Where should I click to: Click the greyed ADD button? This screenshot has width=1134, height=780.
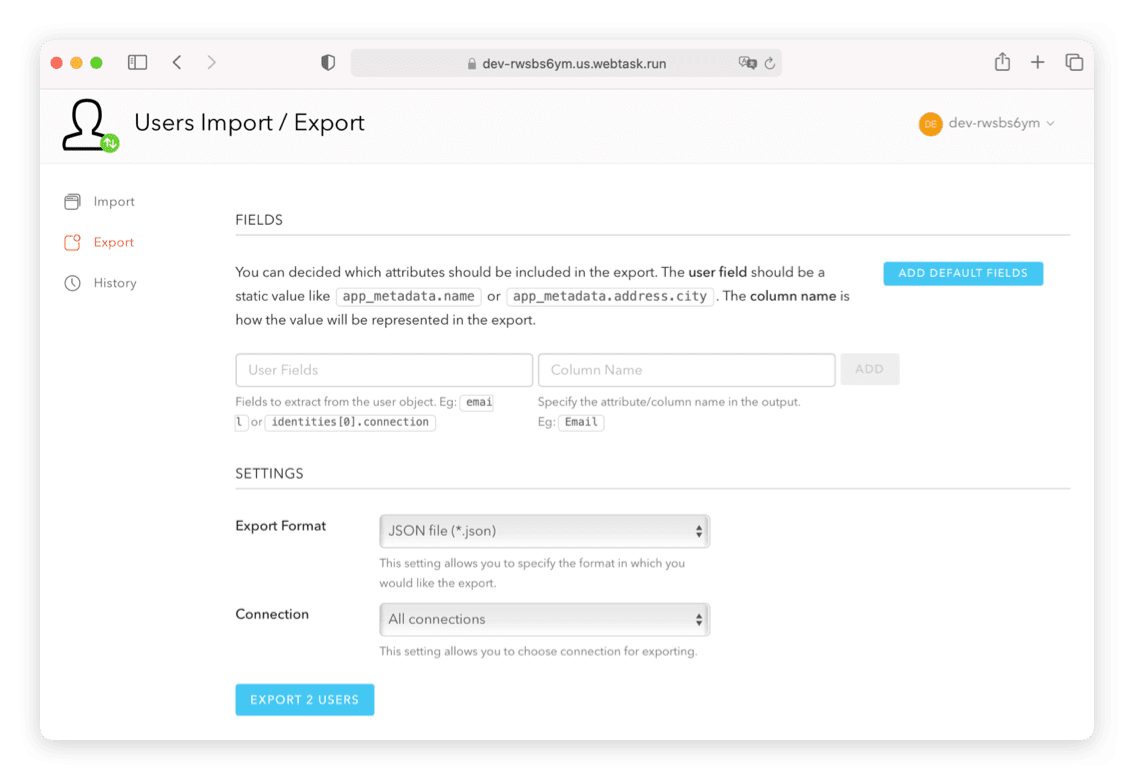pyautogui.click(x=869, y=369)
